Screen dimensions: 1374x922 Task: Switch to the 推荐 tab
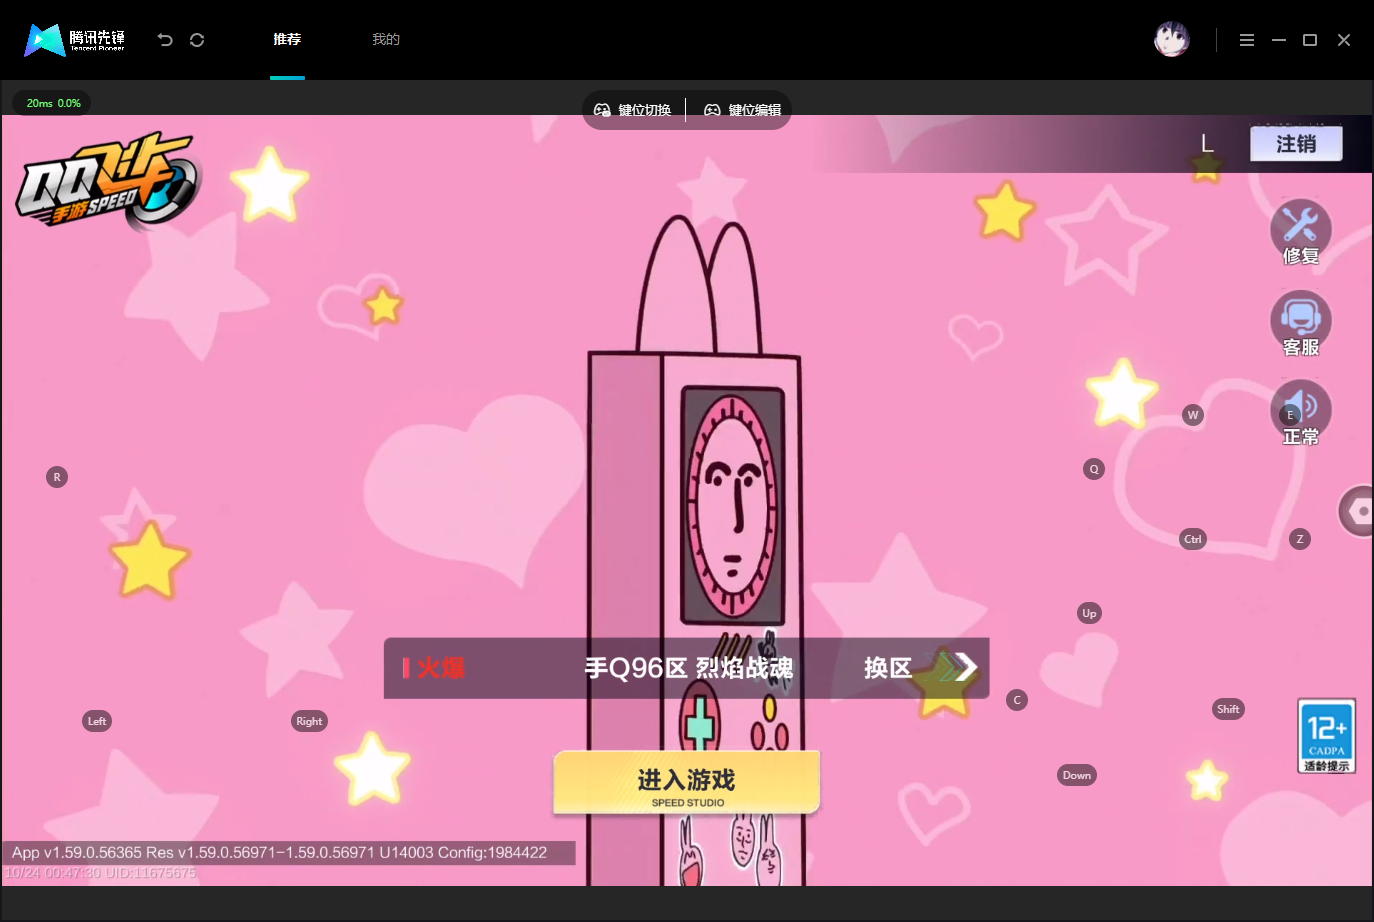(x=287, y=39)
